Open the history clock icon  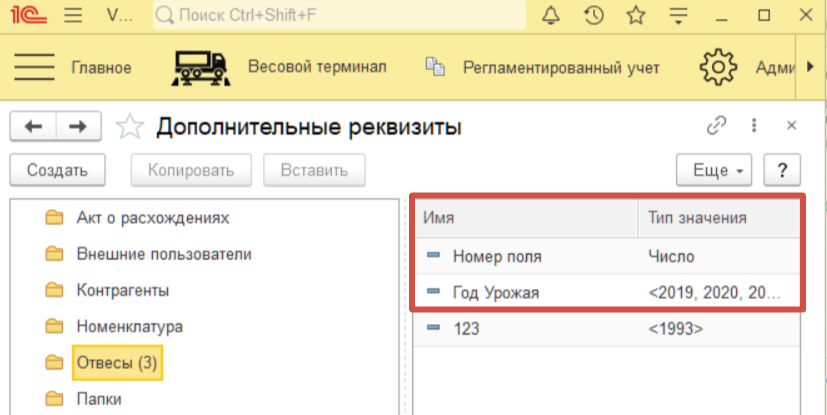(x=593, y=16)
